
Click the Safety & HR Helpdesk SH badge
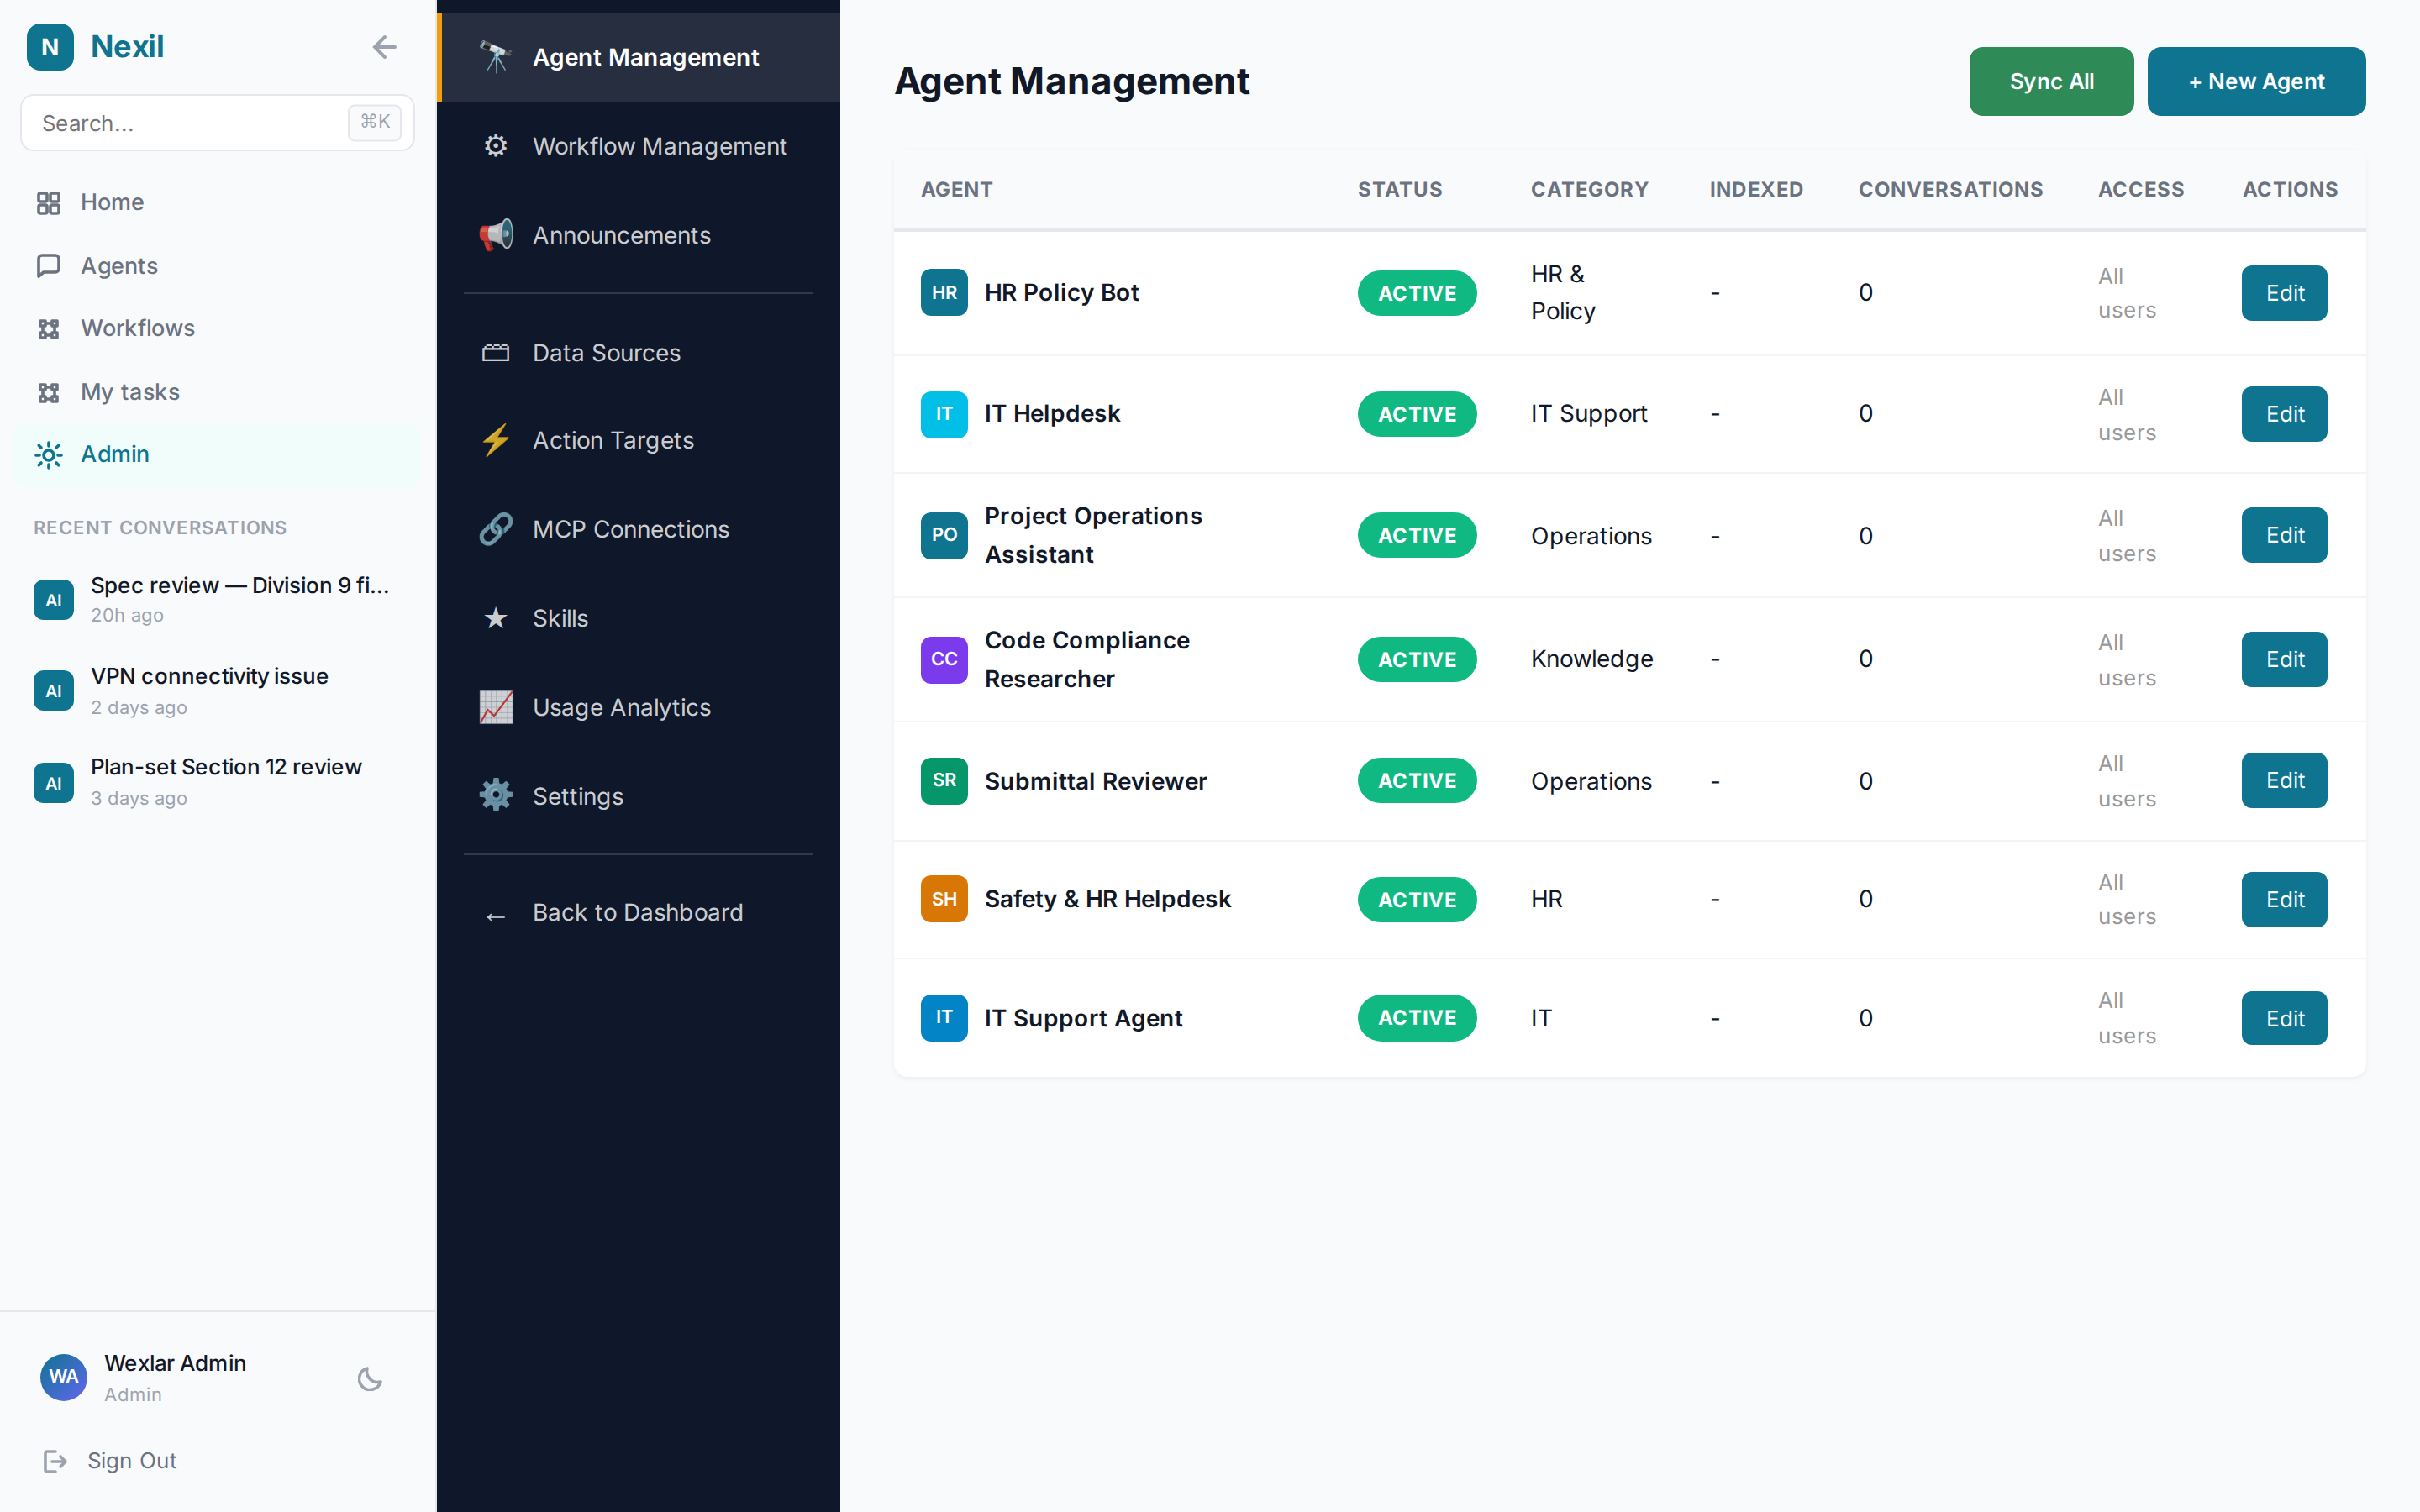(x=944, y=899)
